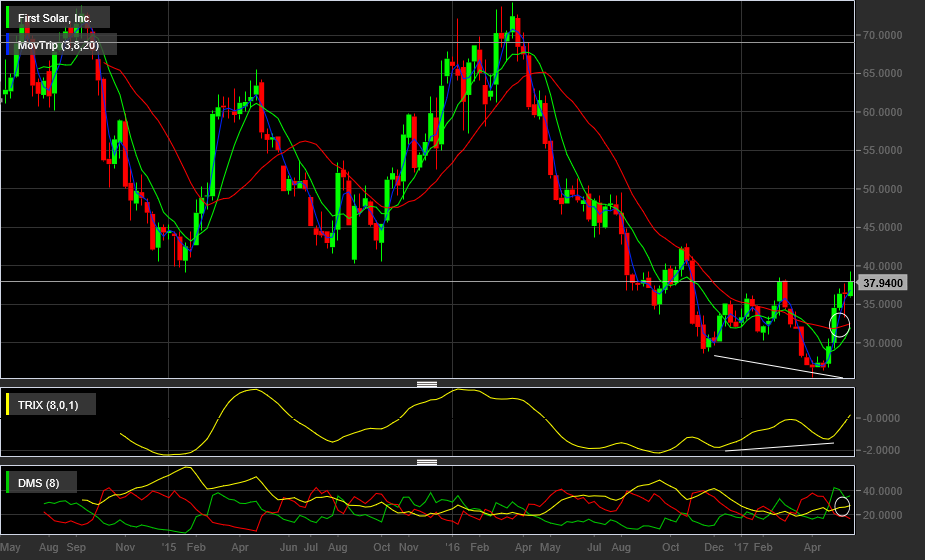Click the yellow color bar beside TRIX

pyautogui.click(x=8, y=404)
